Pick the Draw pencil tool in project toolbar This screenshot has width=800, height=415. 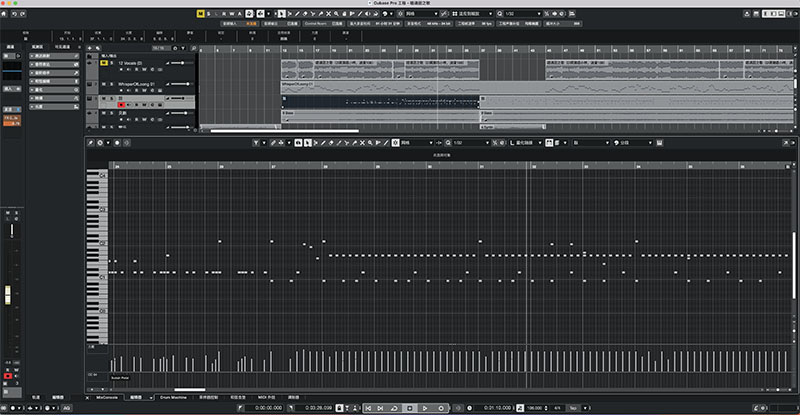(x=298, y=14)
